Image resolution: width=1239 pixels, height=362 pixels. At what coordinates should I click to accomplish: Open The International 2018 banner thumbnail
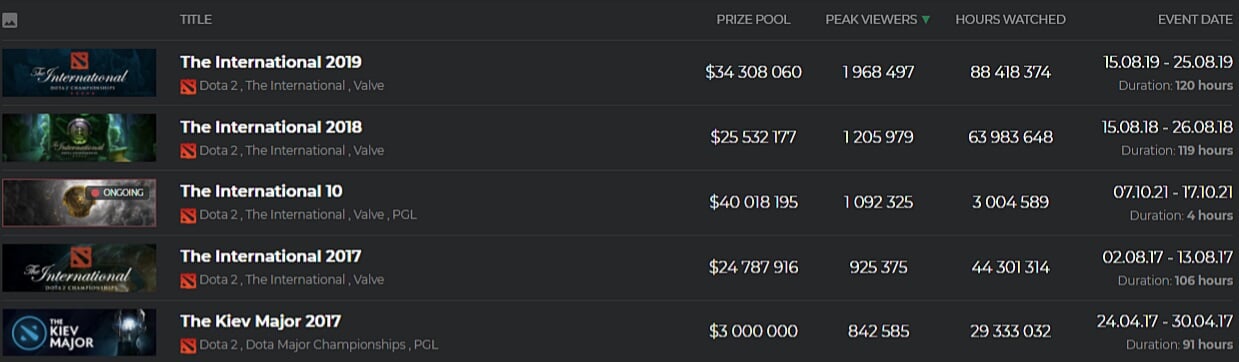tap(79, 137)
